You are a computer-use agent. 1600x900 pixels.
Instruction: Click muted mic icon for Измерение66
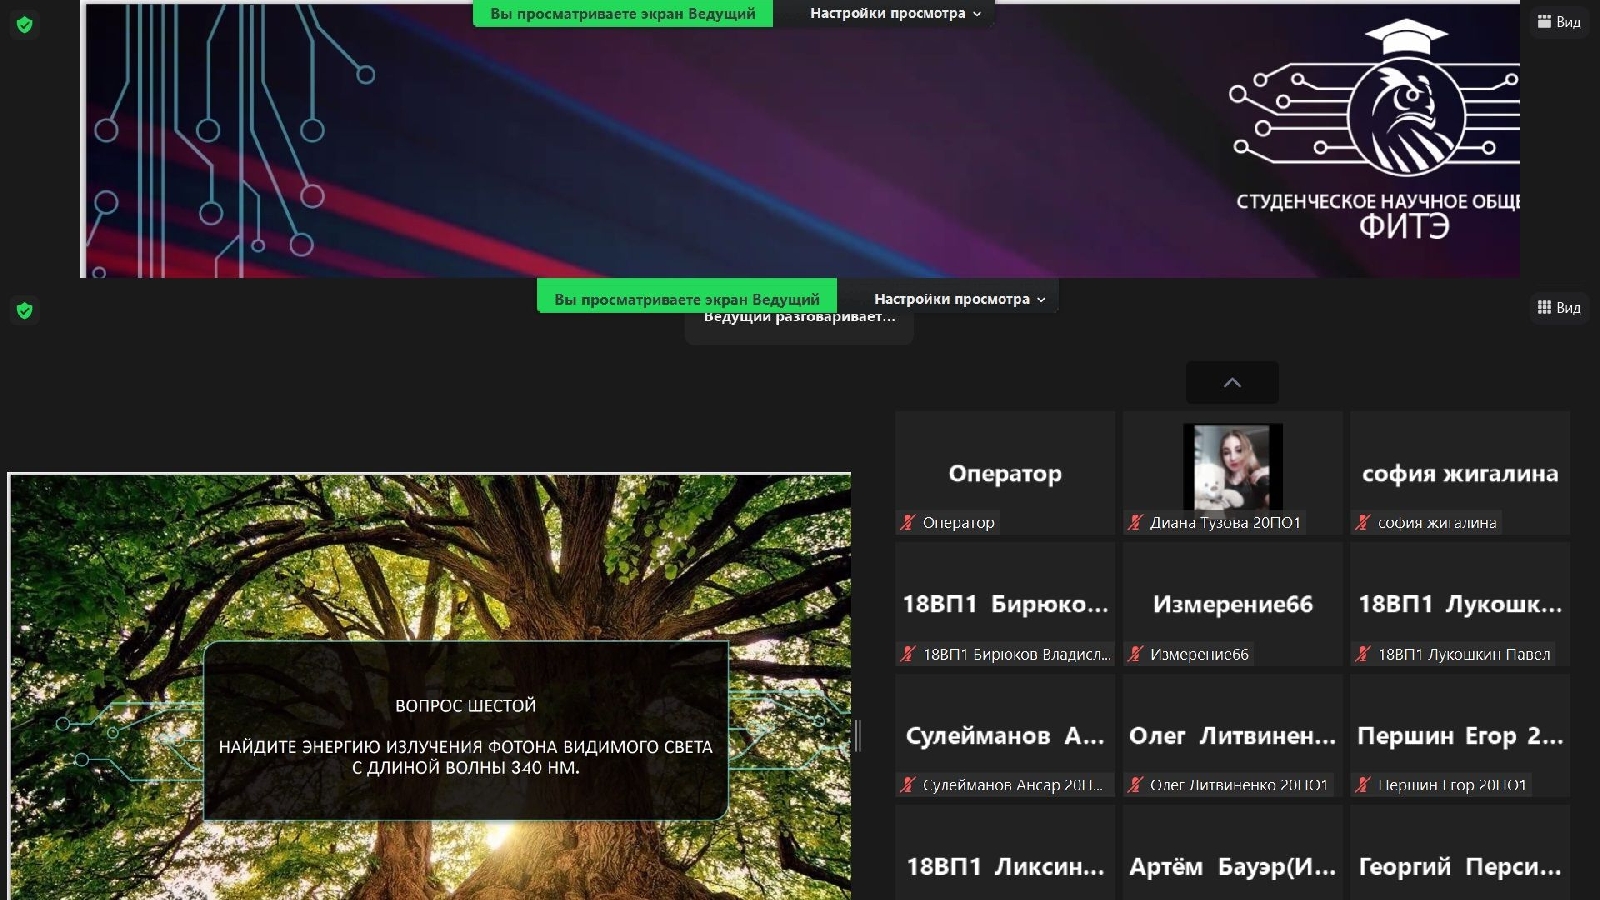[x=1135, y=654]
